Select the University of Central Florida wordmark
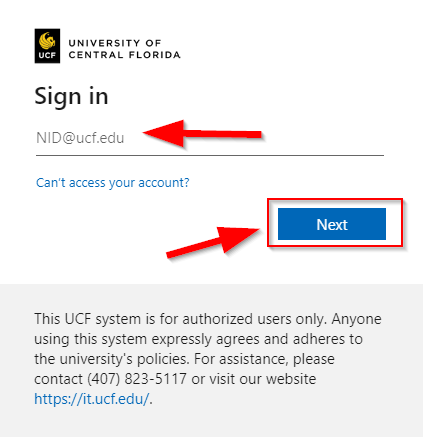 coord(124,49)
